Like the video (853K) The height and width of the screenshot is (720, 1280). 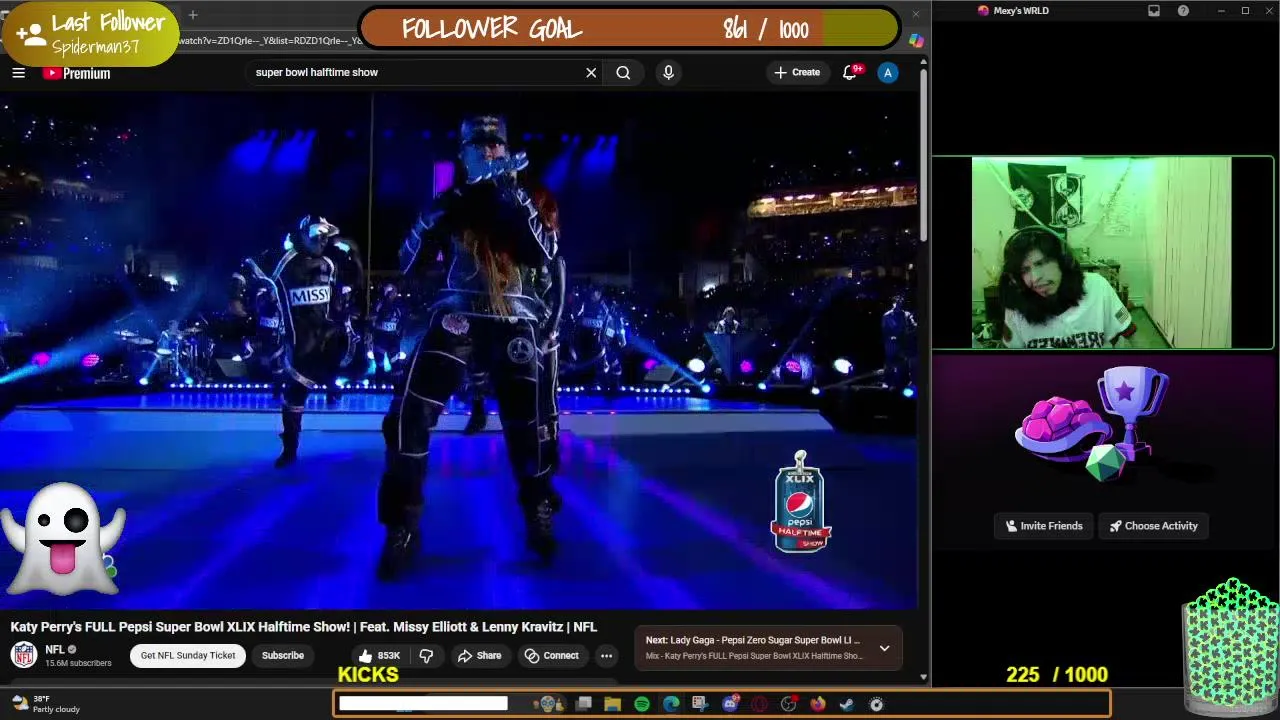click(x=379, y=656)
